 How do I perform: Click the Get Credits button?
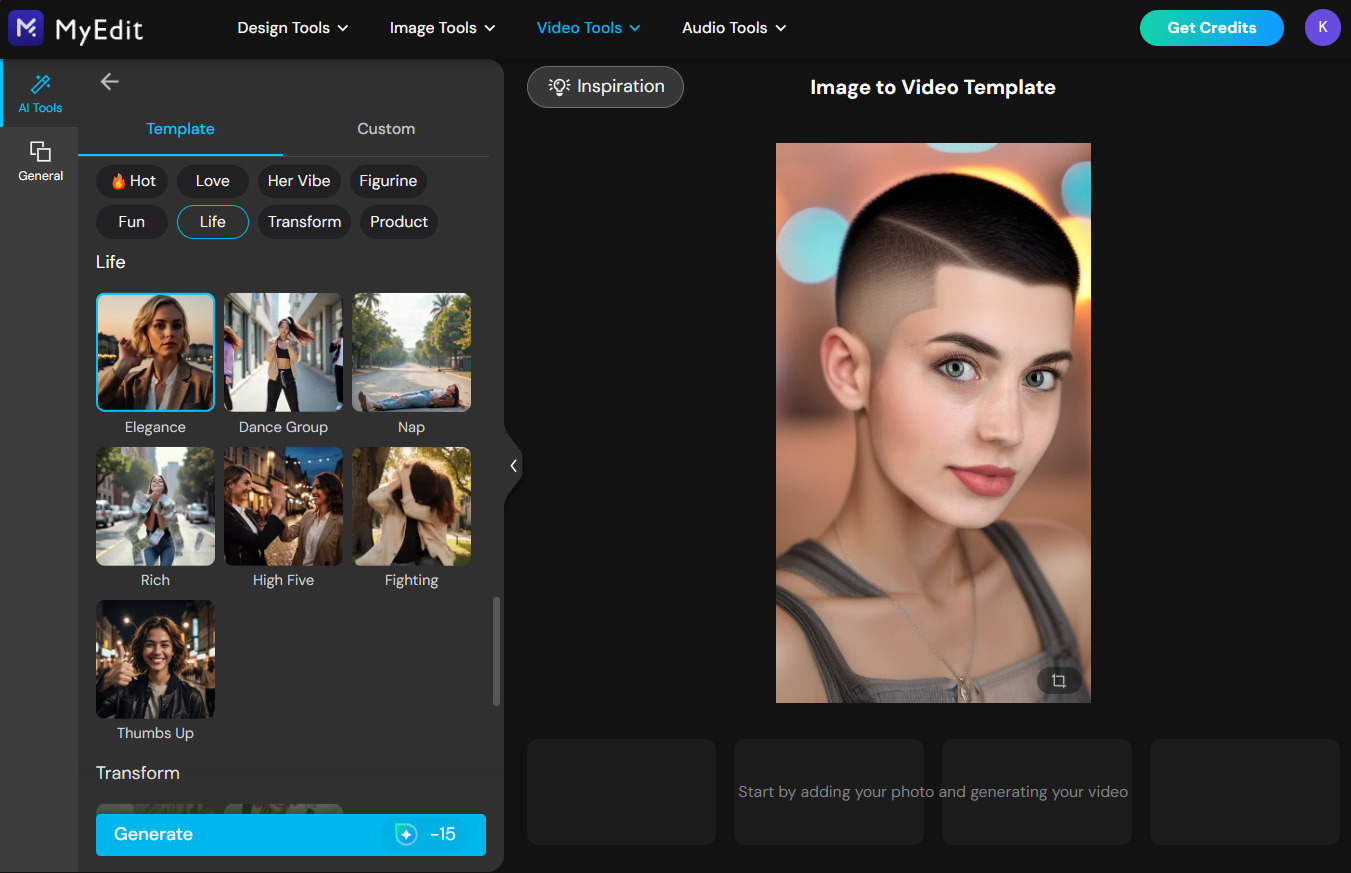(1211, 28)
